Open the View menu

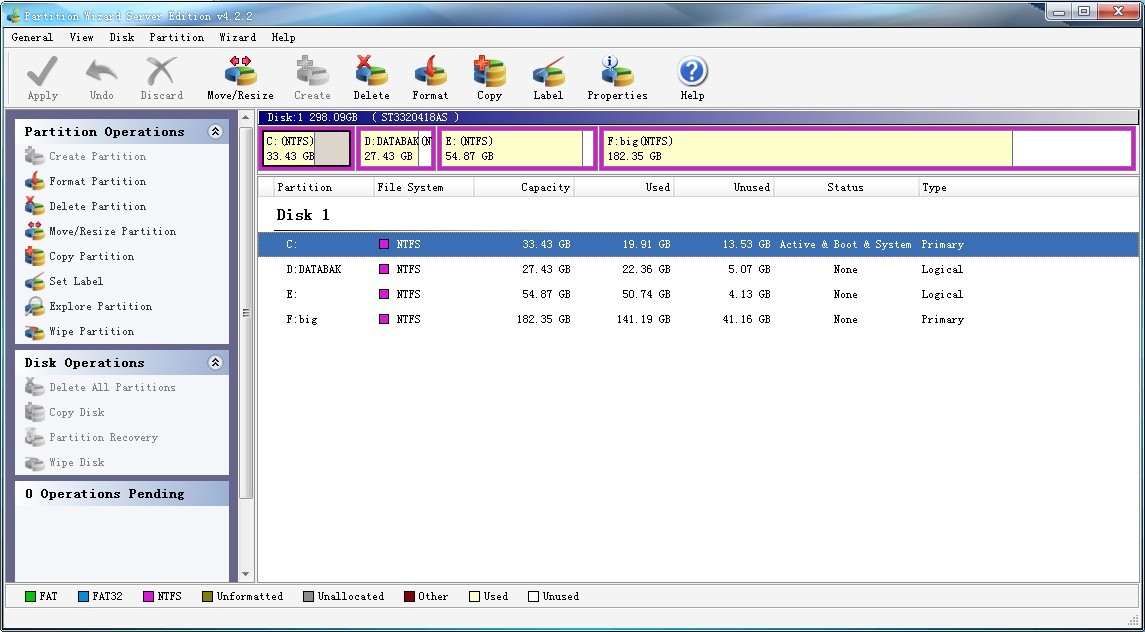[x=82, y=37]
